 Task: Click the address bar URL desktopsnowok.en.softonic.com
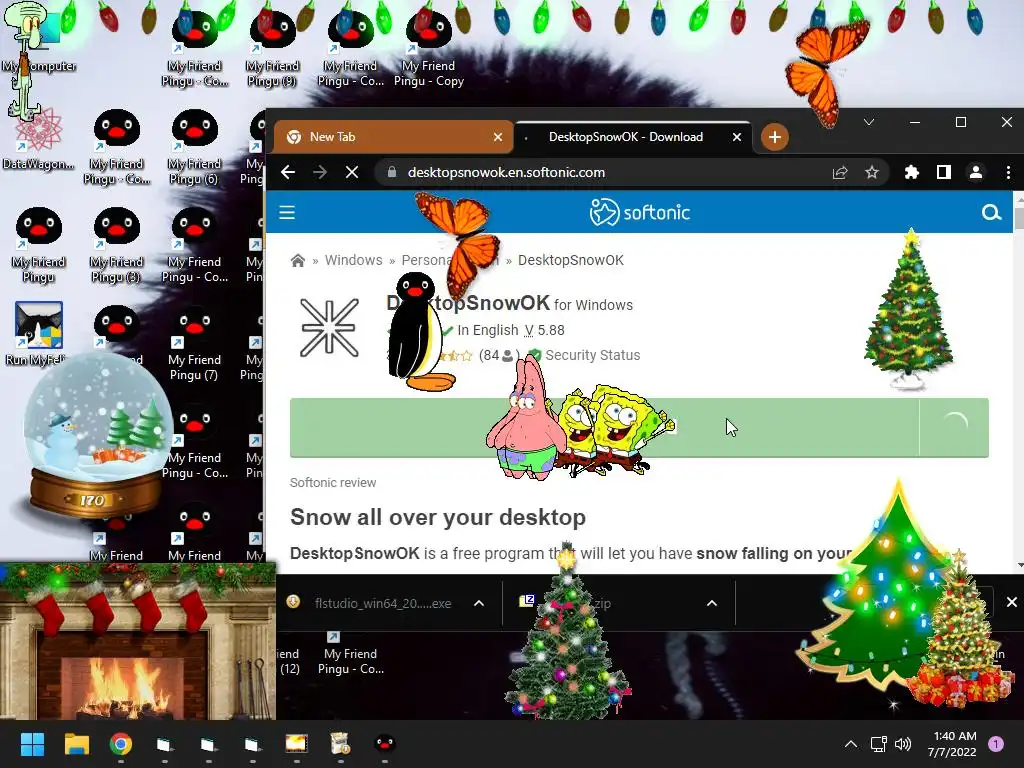click(x=506, y=172)
